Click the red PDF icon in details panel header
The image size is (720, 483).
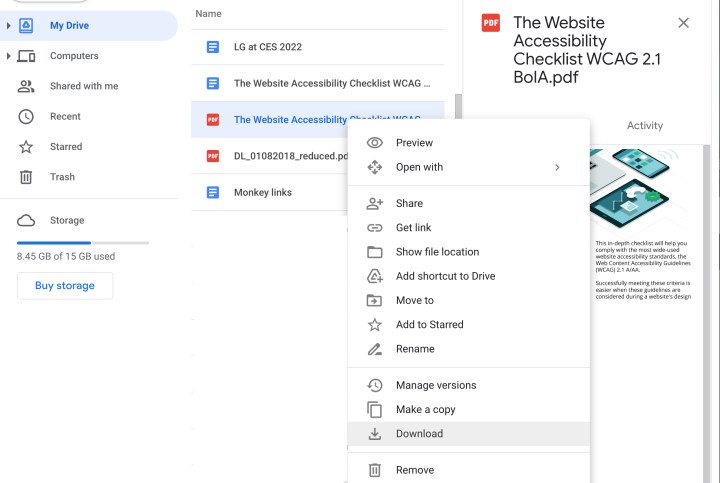click(490, 23)
